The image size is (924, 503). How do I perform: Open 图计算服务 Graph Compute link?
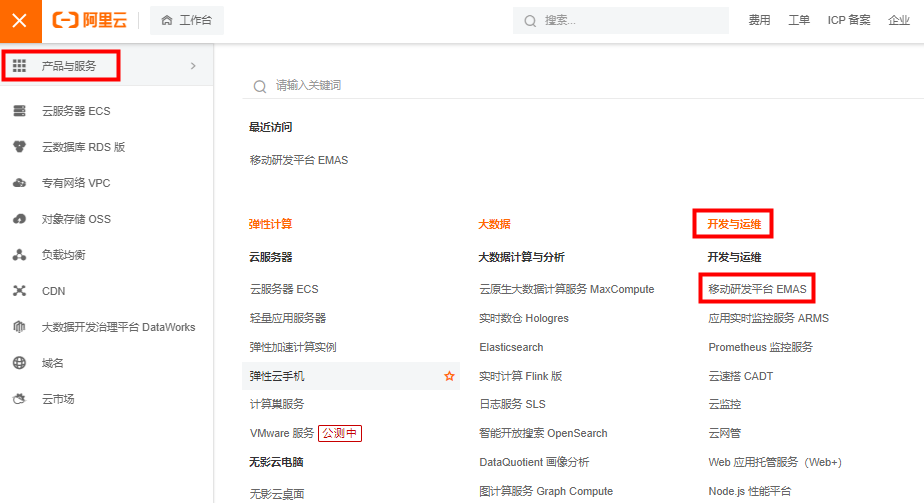pos(546,491)
